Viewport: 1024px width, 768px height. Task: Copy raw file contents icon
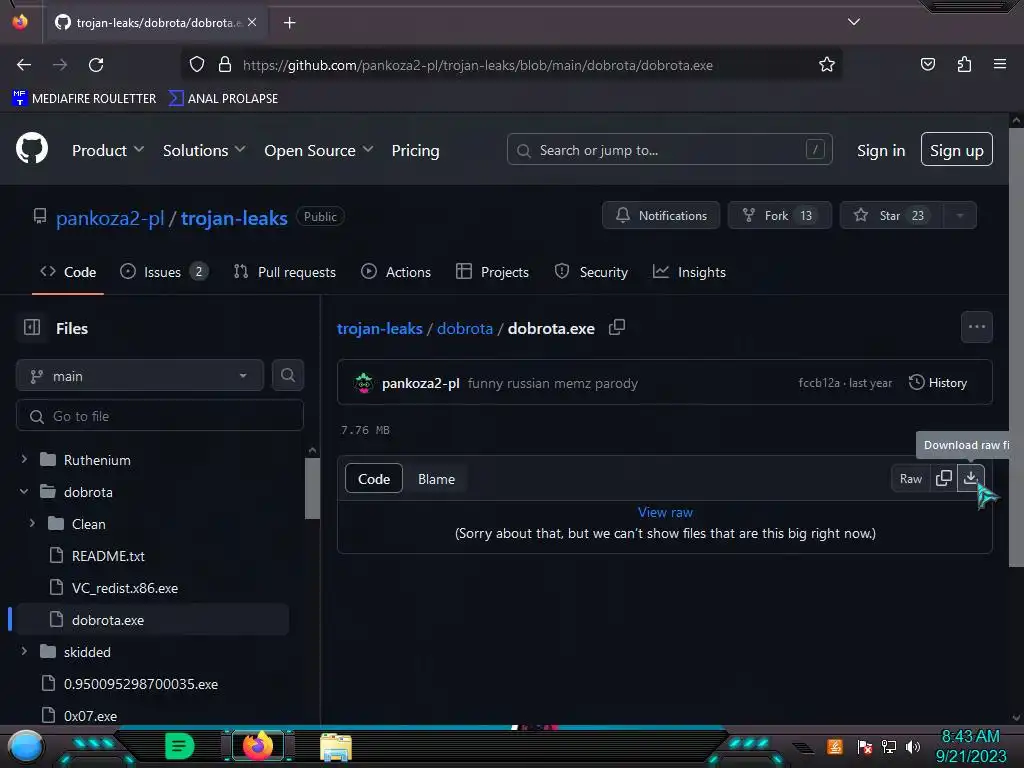944,478
